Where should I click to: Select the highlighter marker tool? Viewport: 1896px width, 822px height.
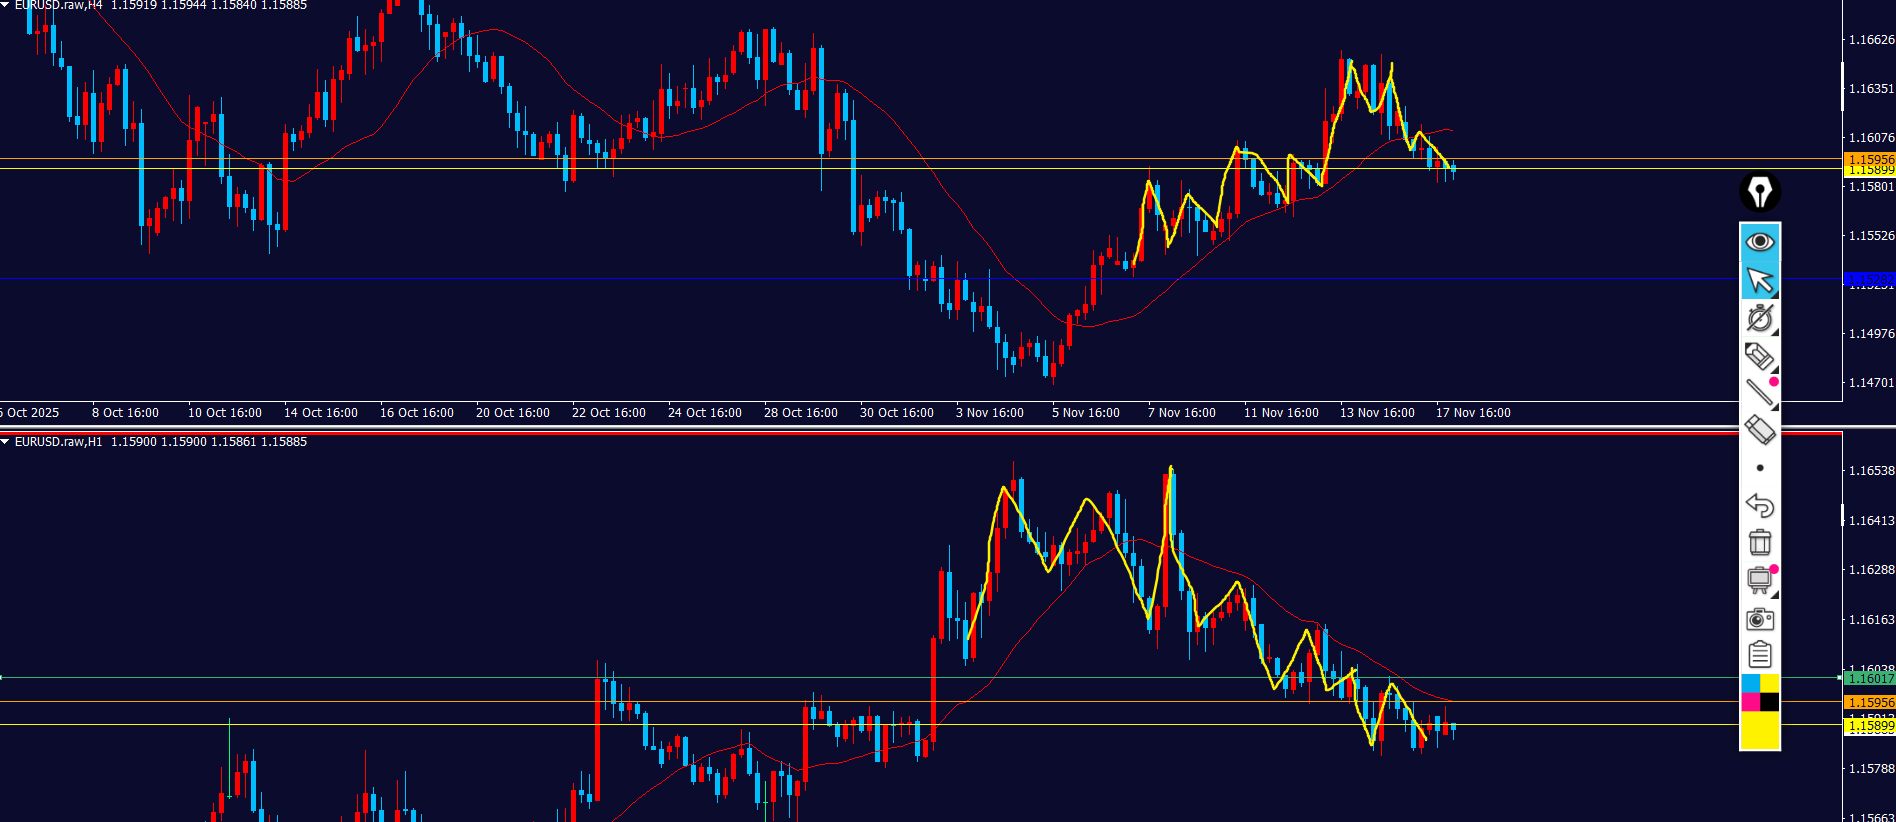(1759, 356)
